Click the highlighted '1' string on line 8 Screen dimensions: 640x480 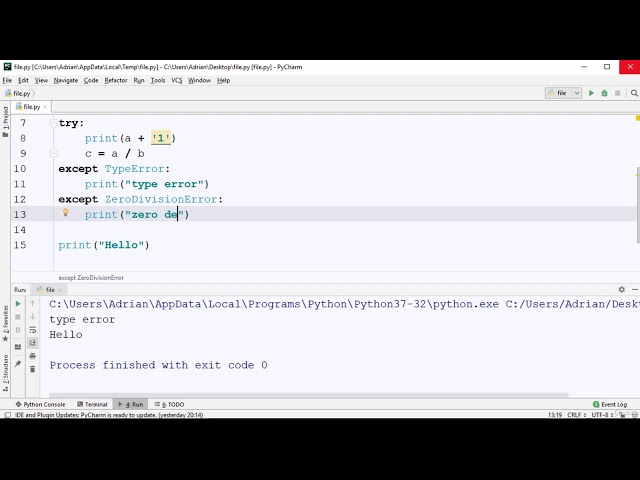pos(160,138)
